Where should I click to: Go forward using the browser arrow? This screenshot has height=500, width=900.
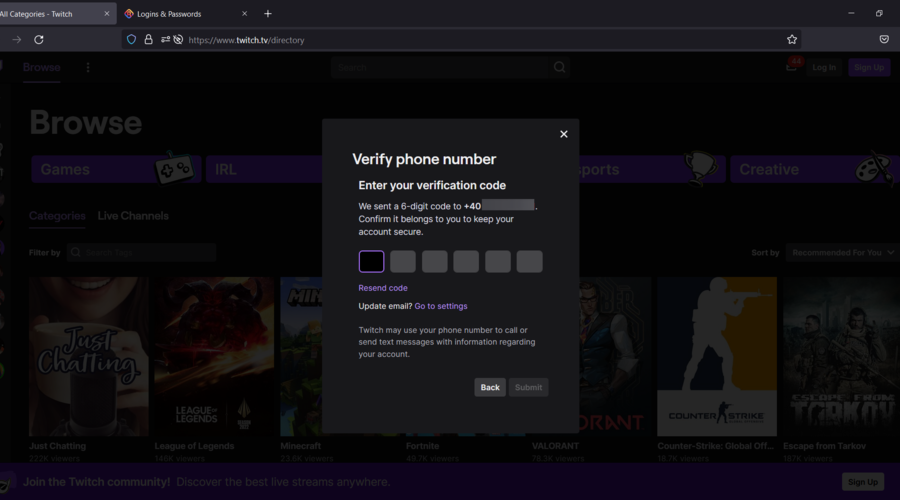[17, 40]
